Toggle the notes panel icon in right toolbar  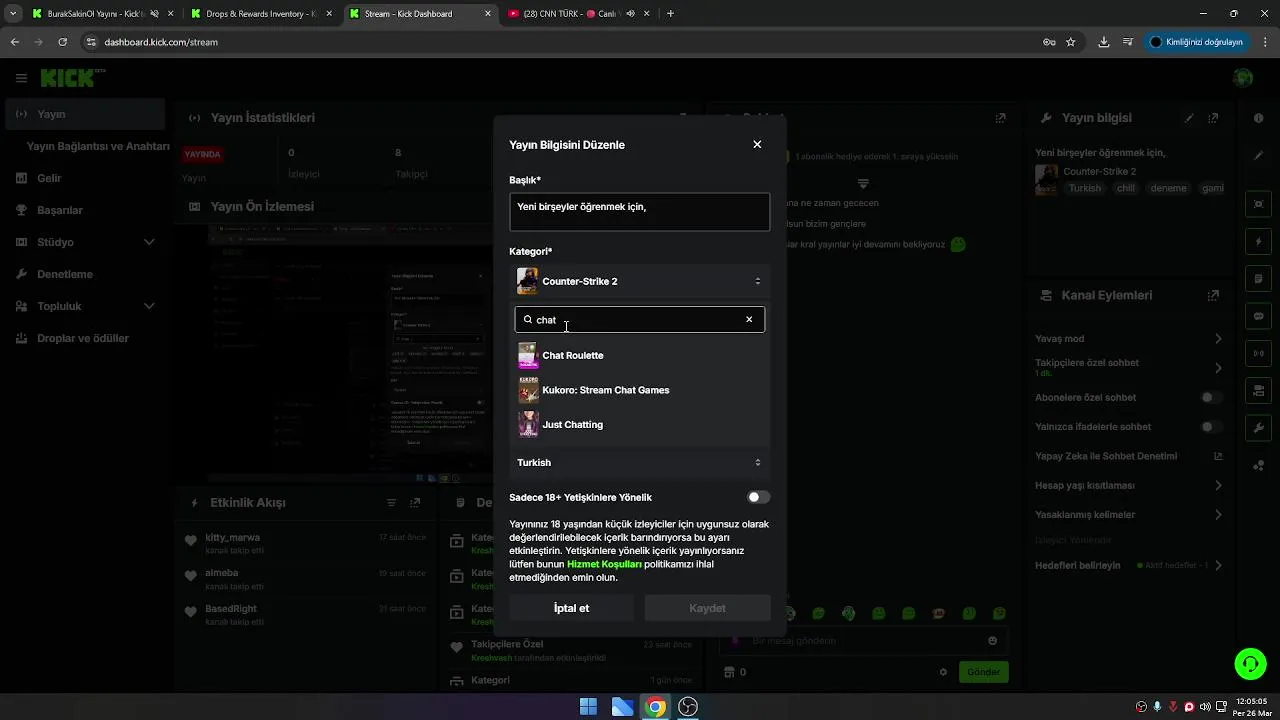click(1259, 279)
